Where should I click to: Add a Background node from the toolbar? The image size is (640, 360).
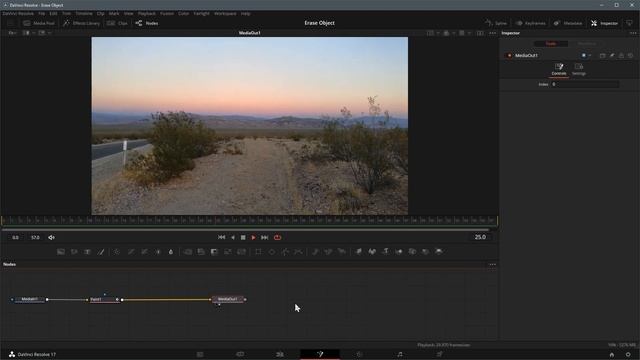[x=61, y=252]
